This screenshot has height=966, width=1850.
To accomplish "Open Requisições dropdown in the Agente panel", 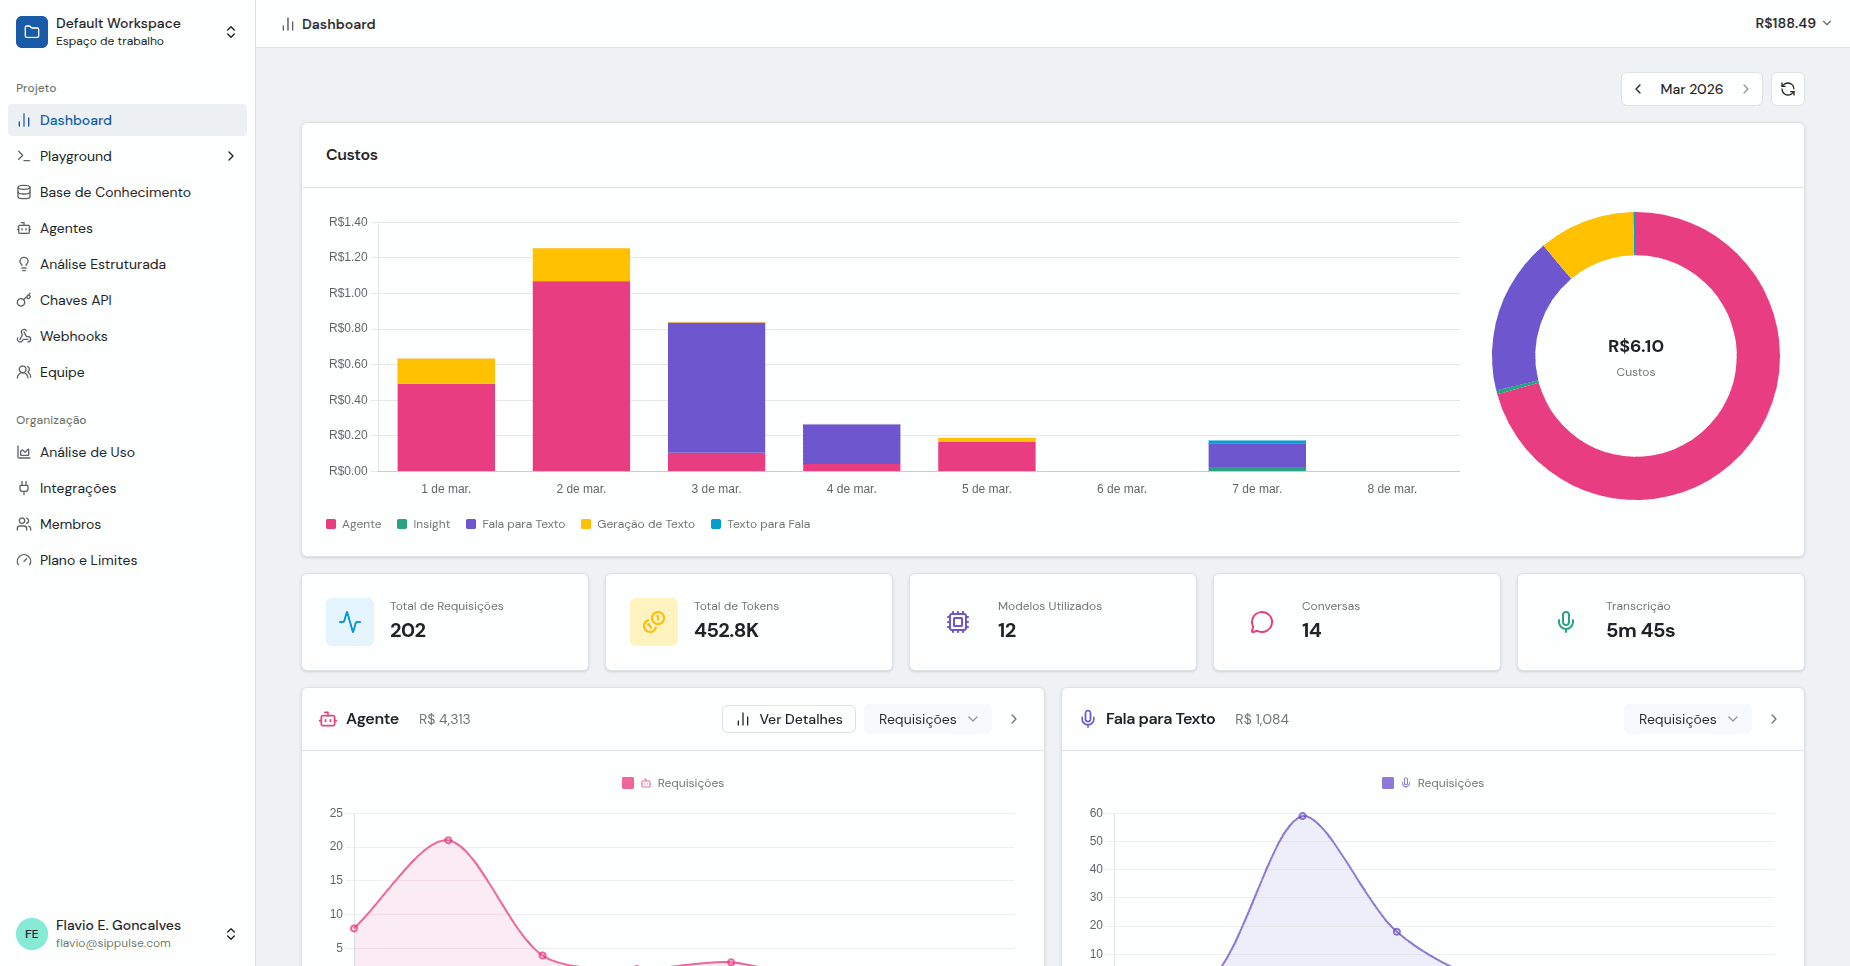I will tap(927, 719).
